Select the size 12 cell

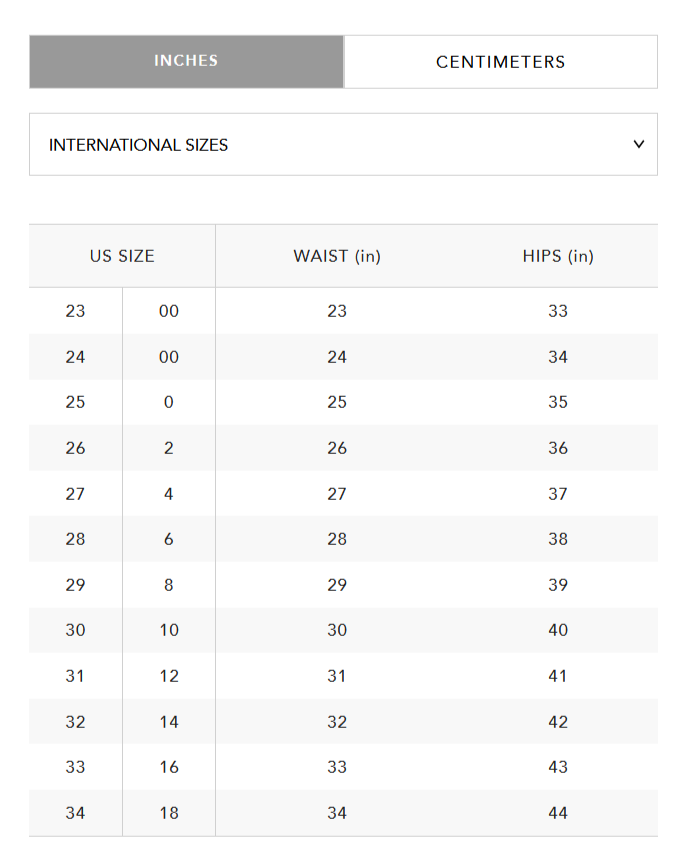[x=169, y=676]
